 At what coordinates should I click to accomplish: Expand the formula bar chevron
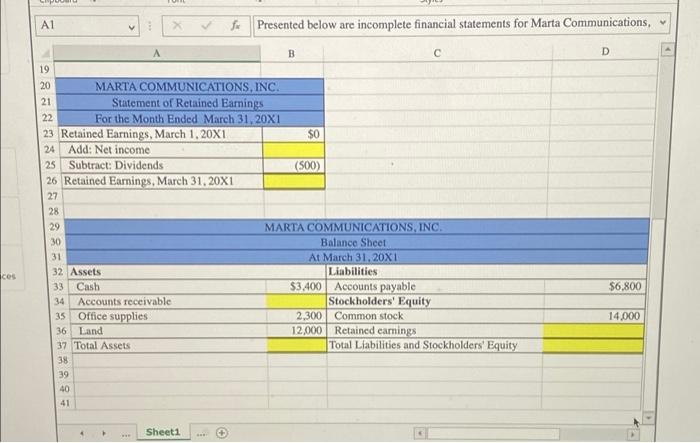[662, 21]
